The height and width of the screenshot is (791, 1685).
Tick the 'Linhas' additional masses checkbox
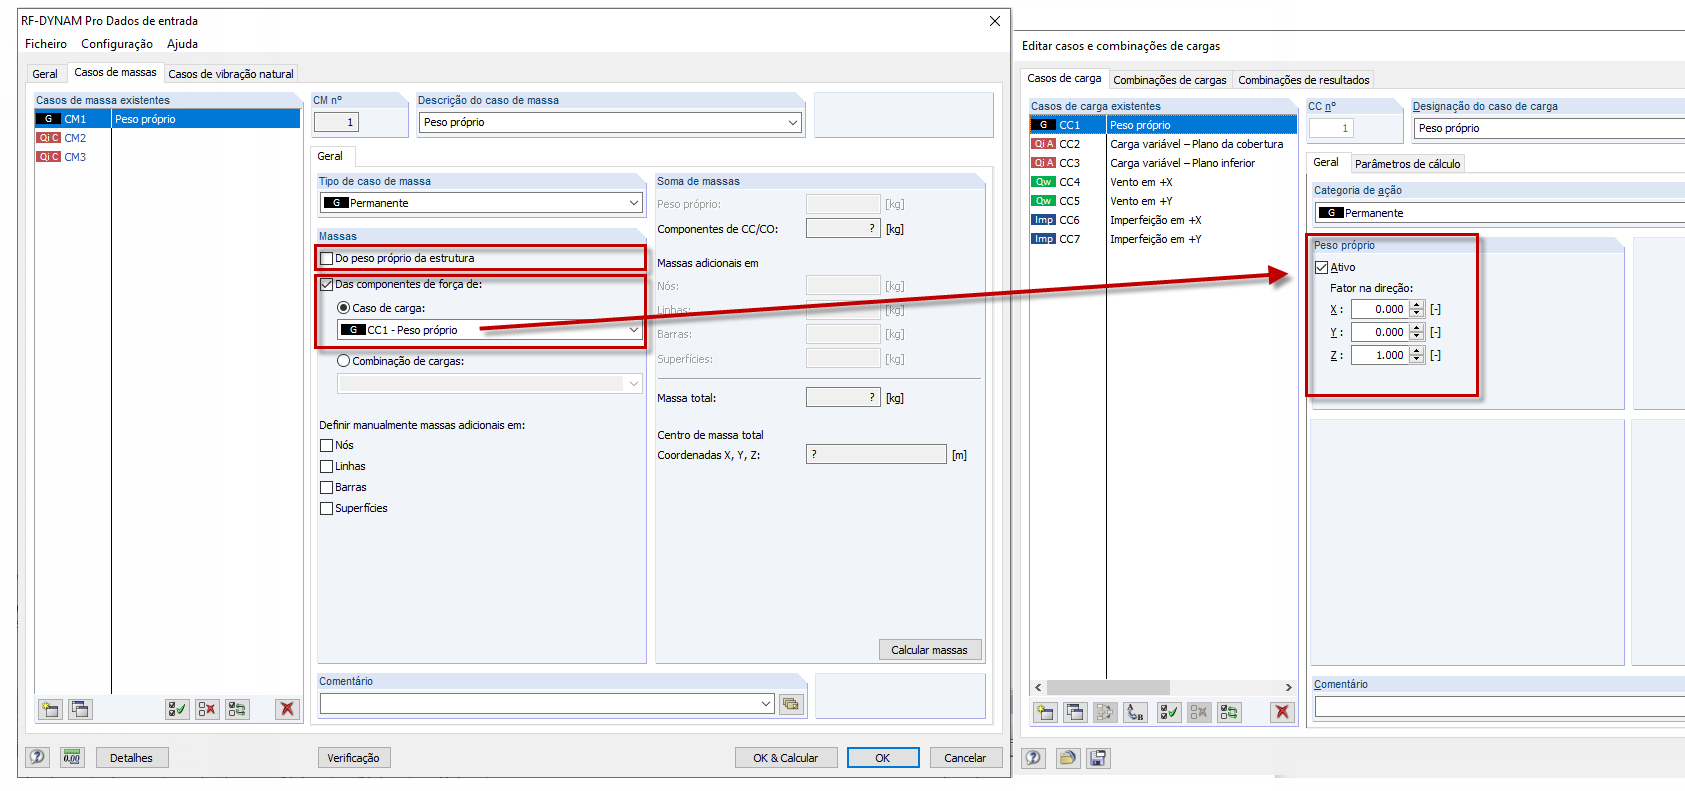point(327,466)
